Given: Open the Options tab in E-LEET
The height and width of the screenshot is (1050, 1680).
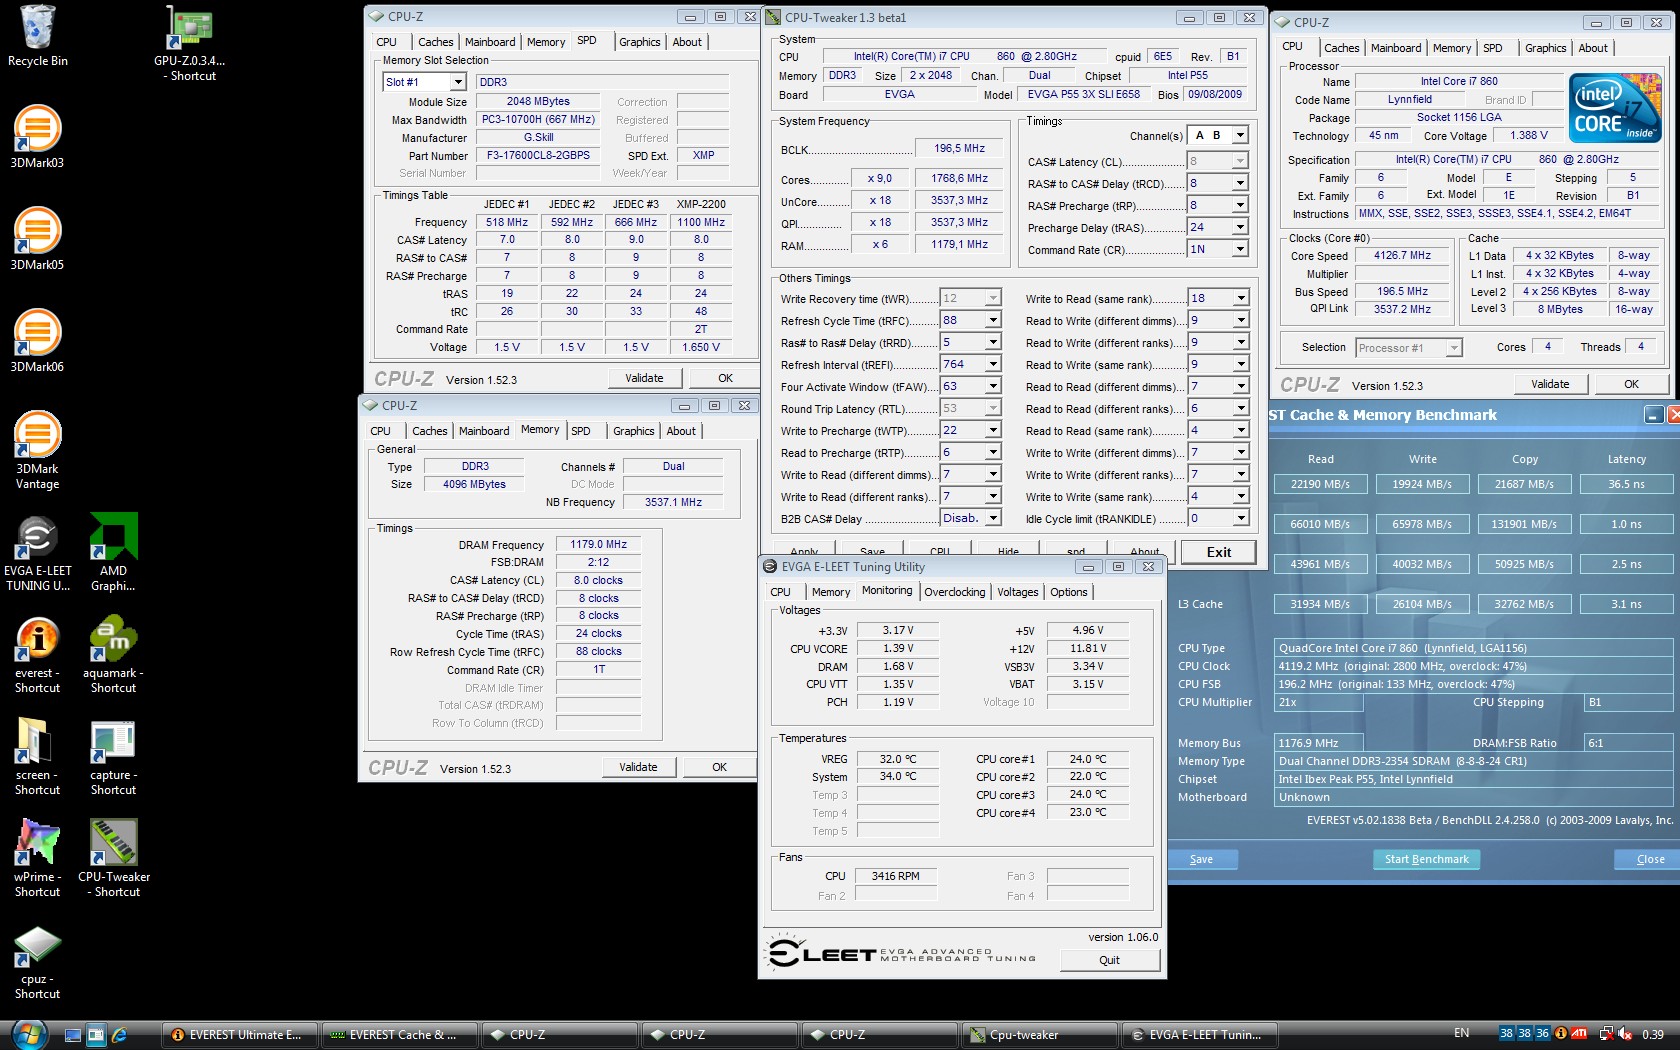Looking at the screenshot, I should click(x=1068, y=592).
